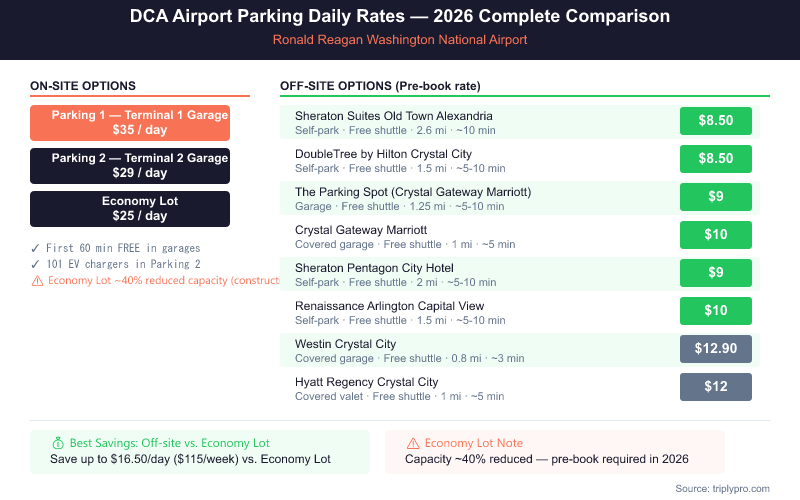Viewport: 800px width, 500px height.
Task: Select Parking 1 Terminal 1 Garage $35 option
Action: pos(130,123)
